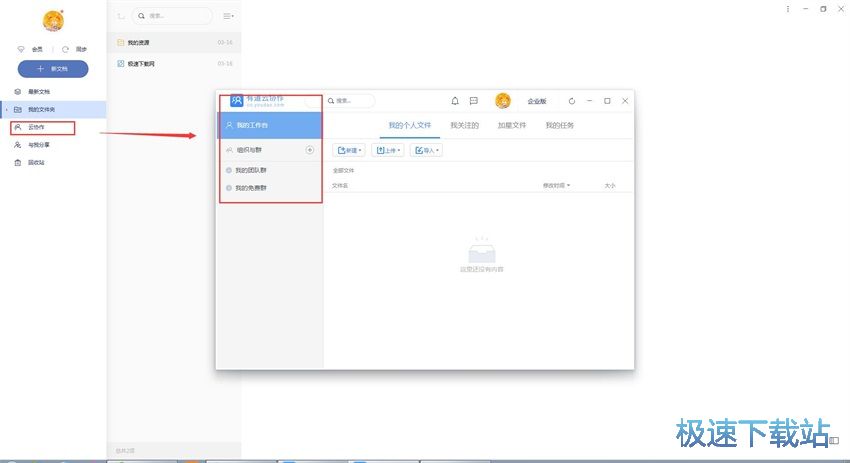This screenshot has height=463, width=850.
Task: Open the 上传 upload dropdown
Action: pyautogui.click(x=388, y=150)
